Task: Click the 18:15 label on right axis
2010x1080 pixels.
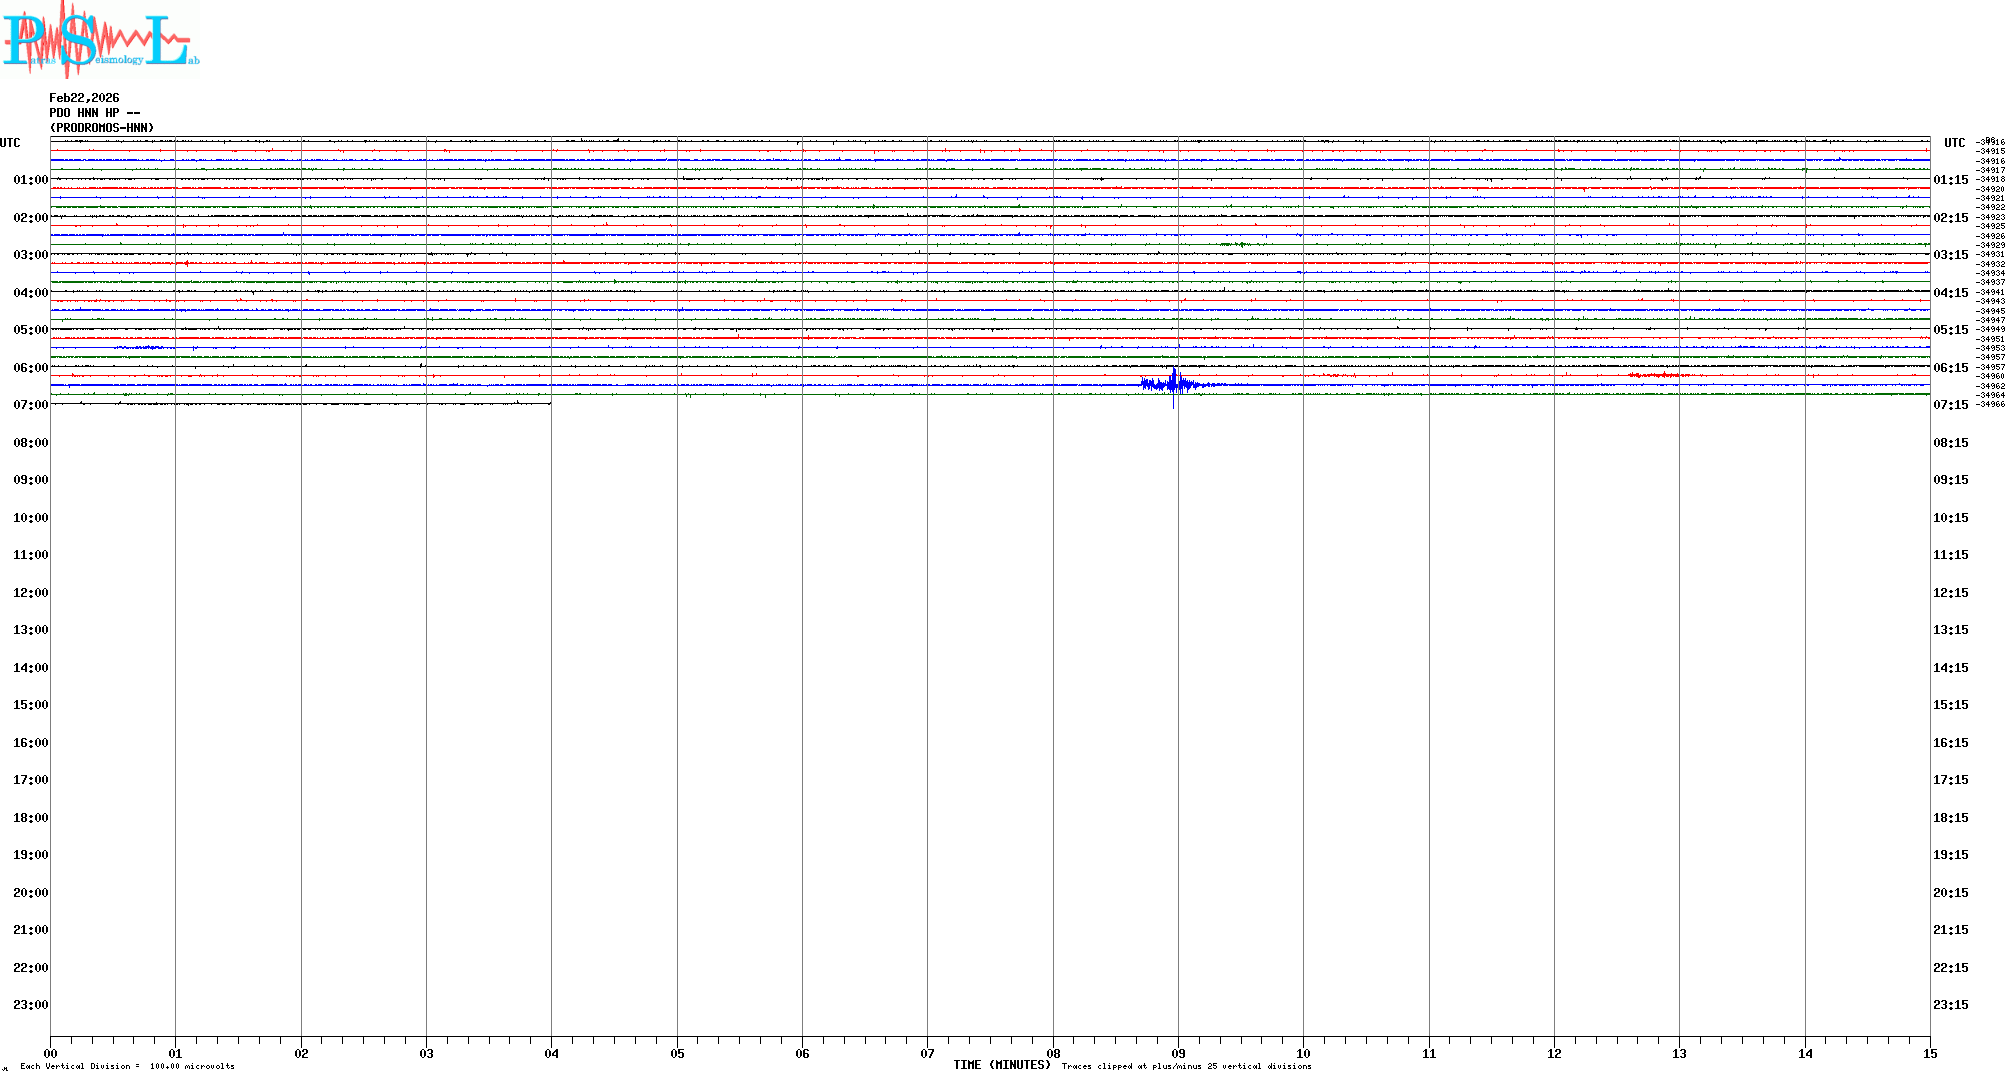Action: click(x=1950, y=818)
